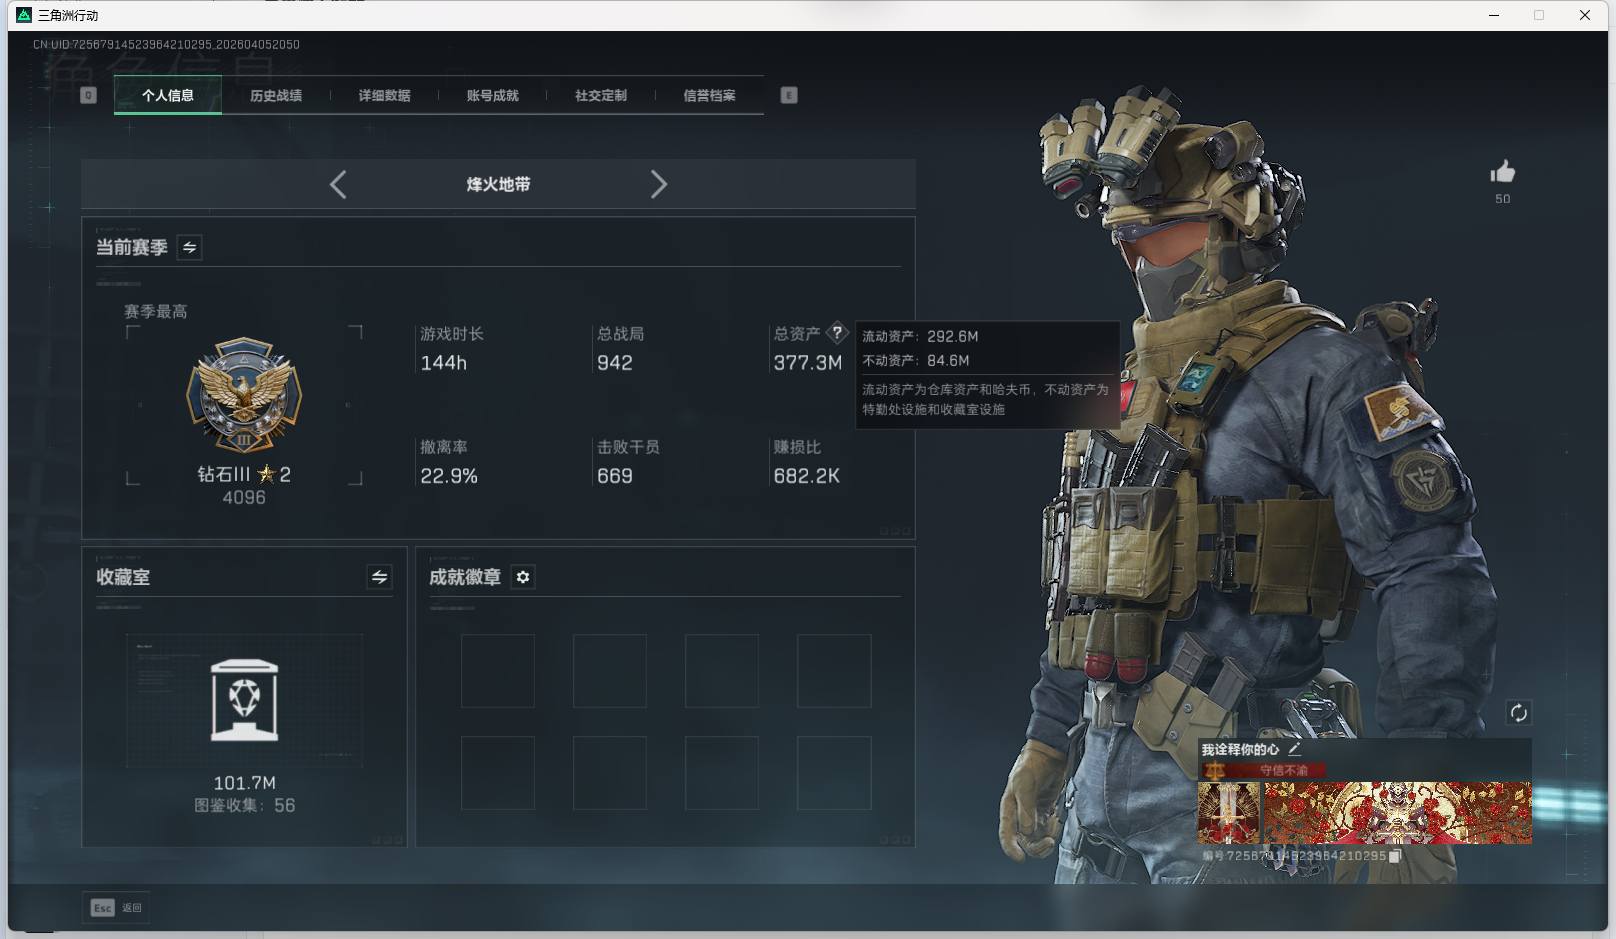The image size is (1616, 939).
Task: Click the rotate character refresh icon
Action: click(1518, 712)
